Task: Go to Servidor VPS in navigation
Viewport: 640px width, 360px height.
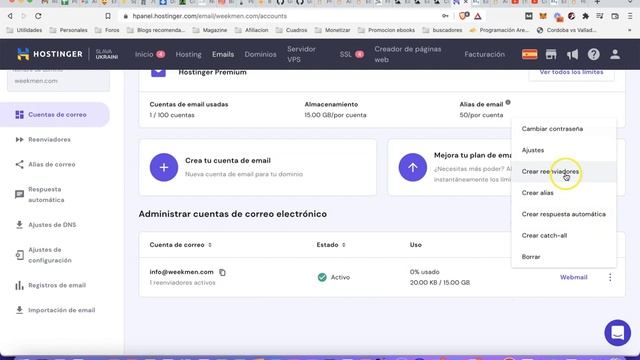Action: pos(301,54)
